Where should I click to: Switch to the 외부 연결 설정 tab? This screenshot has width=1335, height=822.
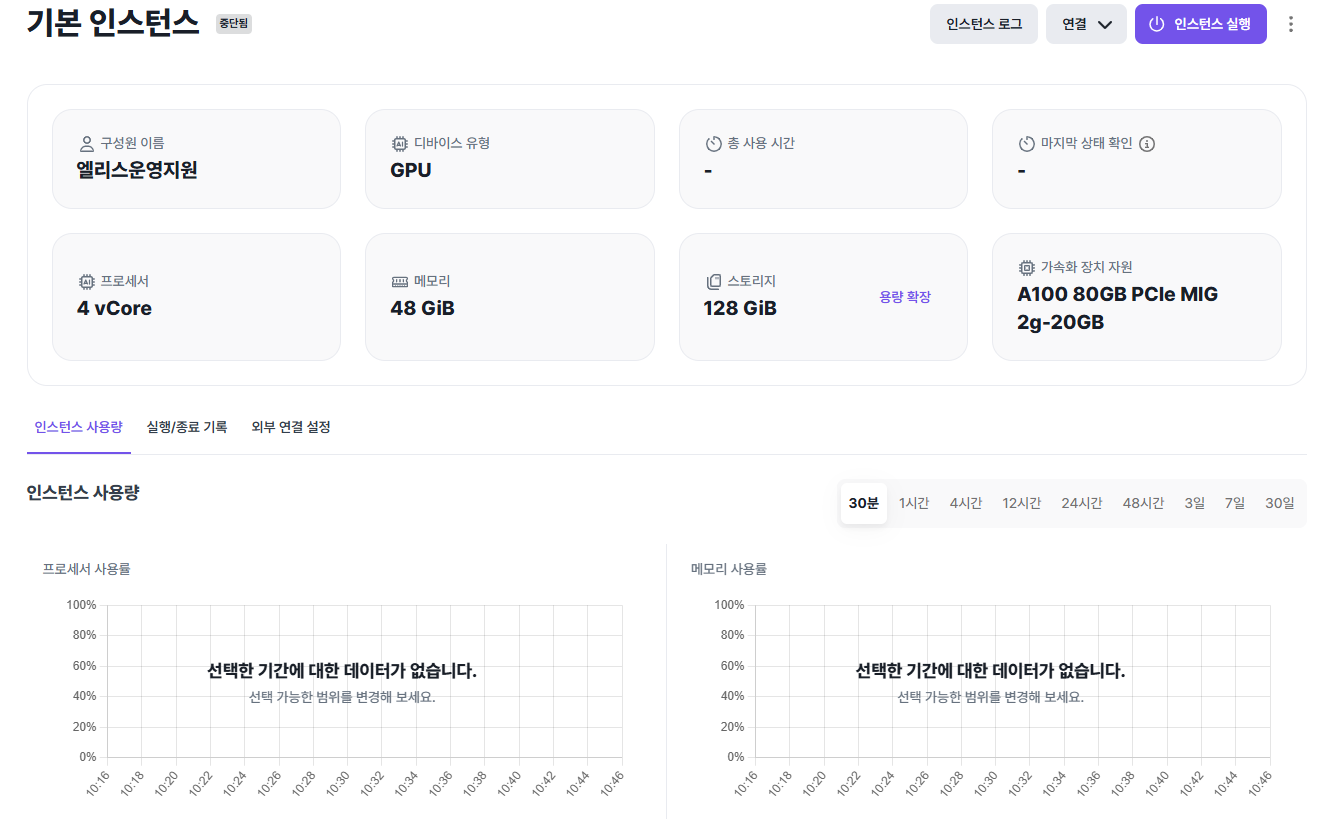point(291,427)
